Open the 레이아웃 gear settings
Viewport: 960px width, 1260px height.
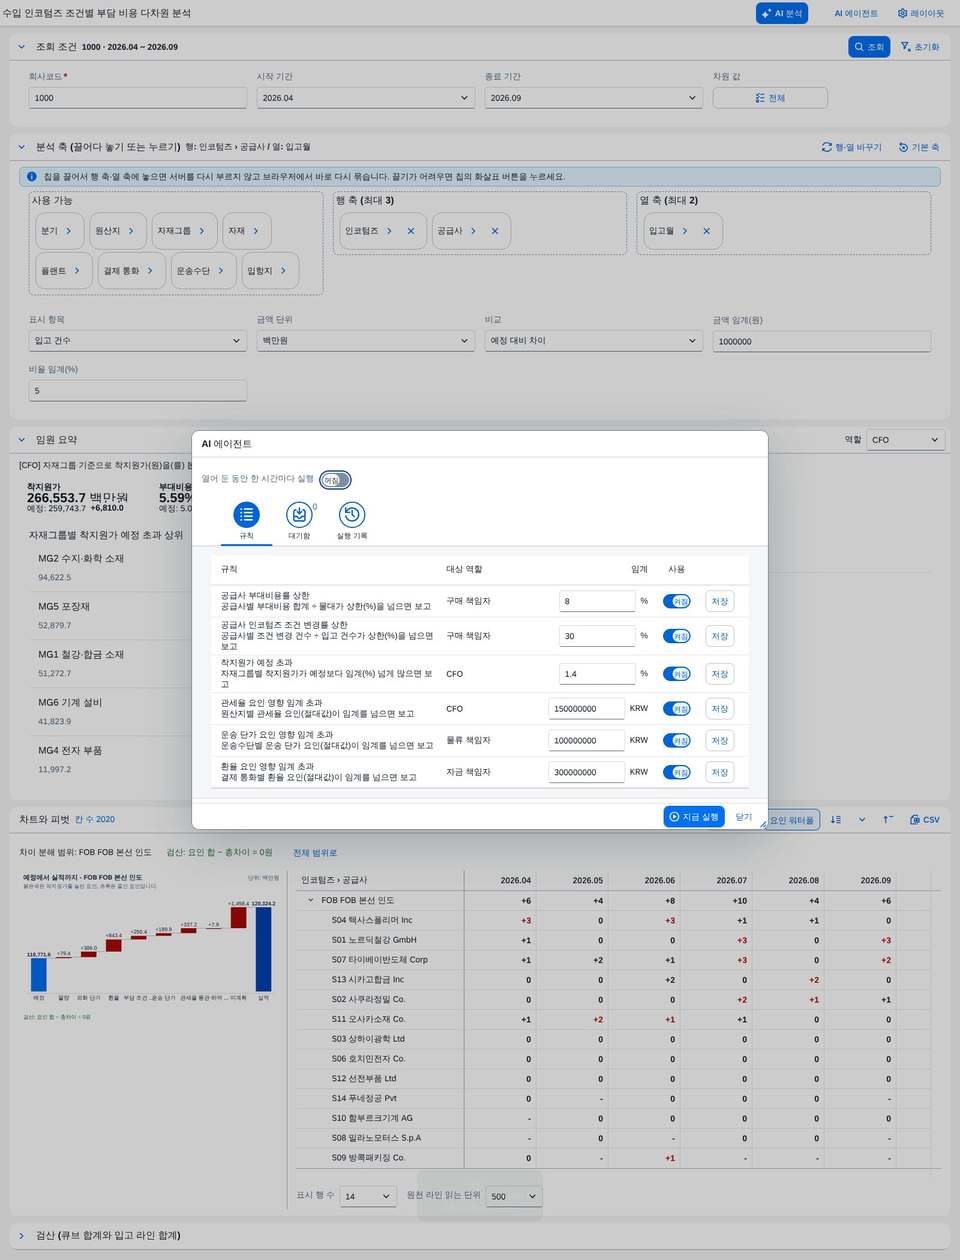(921, 14)
